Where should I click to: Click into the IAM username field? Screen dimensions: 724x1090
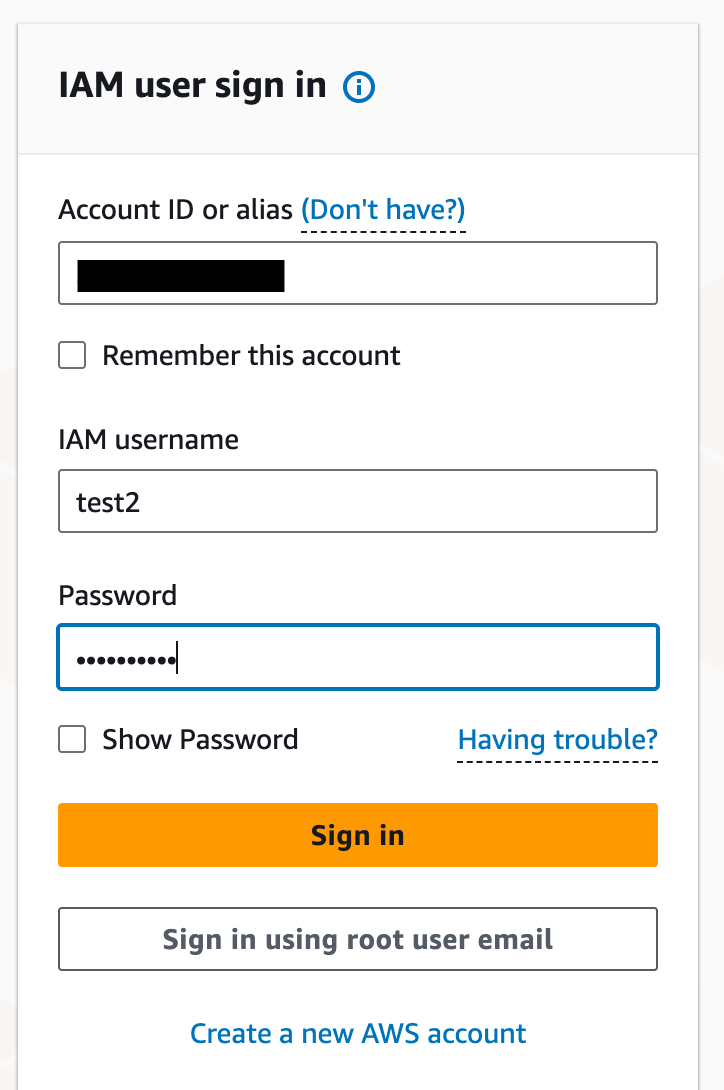358,501
